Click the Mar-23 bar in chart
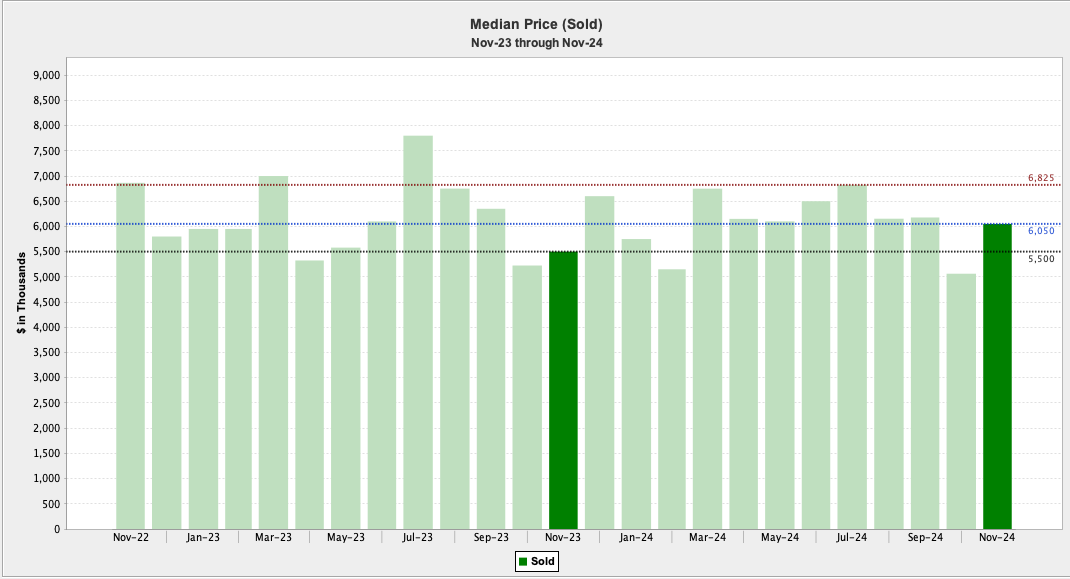Image resolution: width=1070 pixels, height=579 pixels. (273, 352)
